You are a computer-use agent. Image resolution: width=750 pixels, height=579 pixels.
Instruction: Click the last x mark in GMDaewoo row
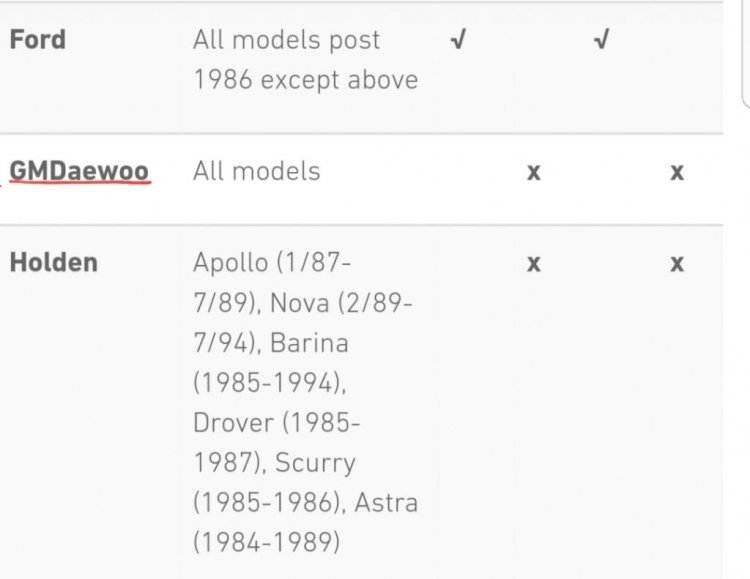(677, 172)
